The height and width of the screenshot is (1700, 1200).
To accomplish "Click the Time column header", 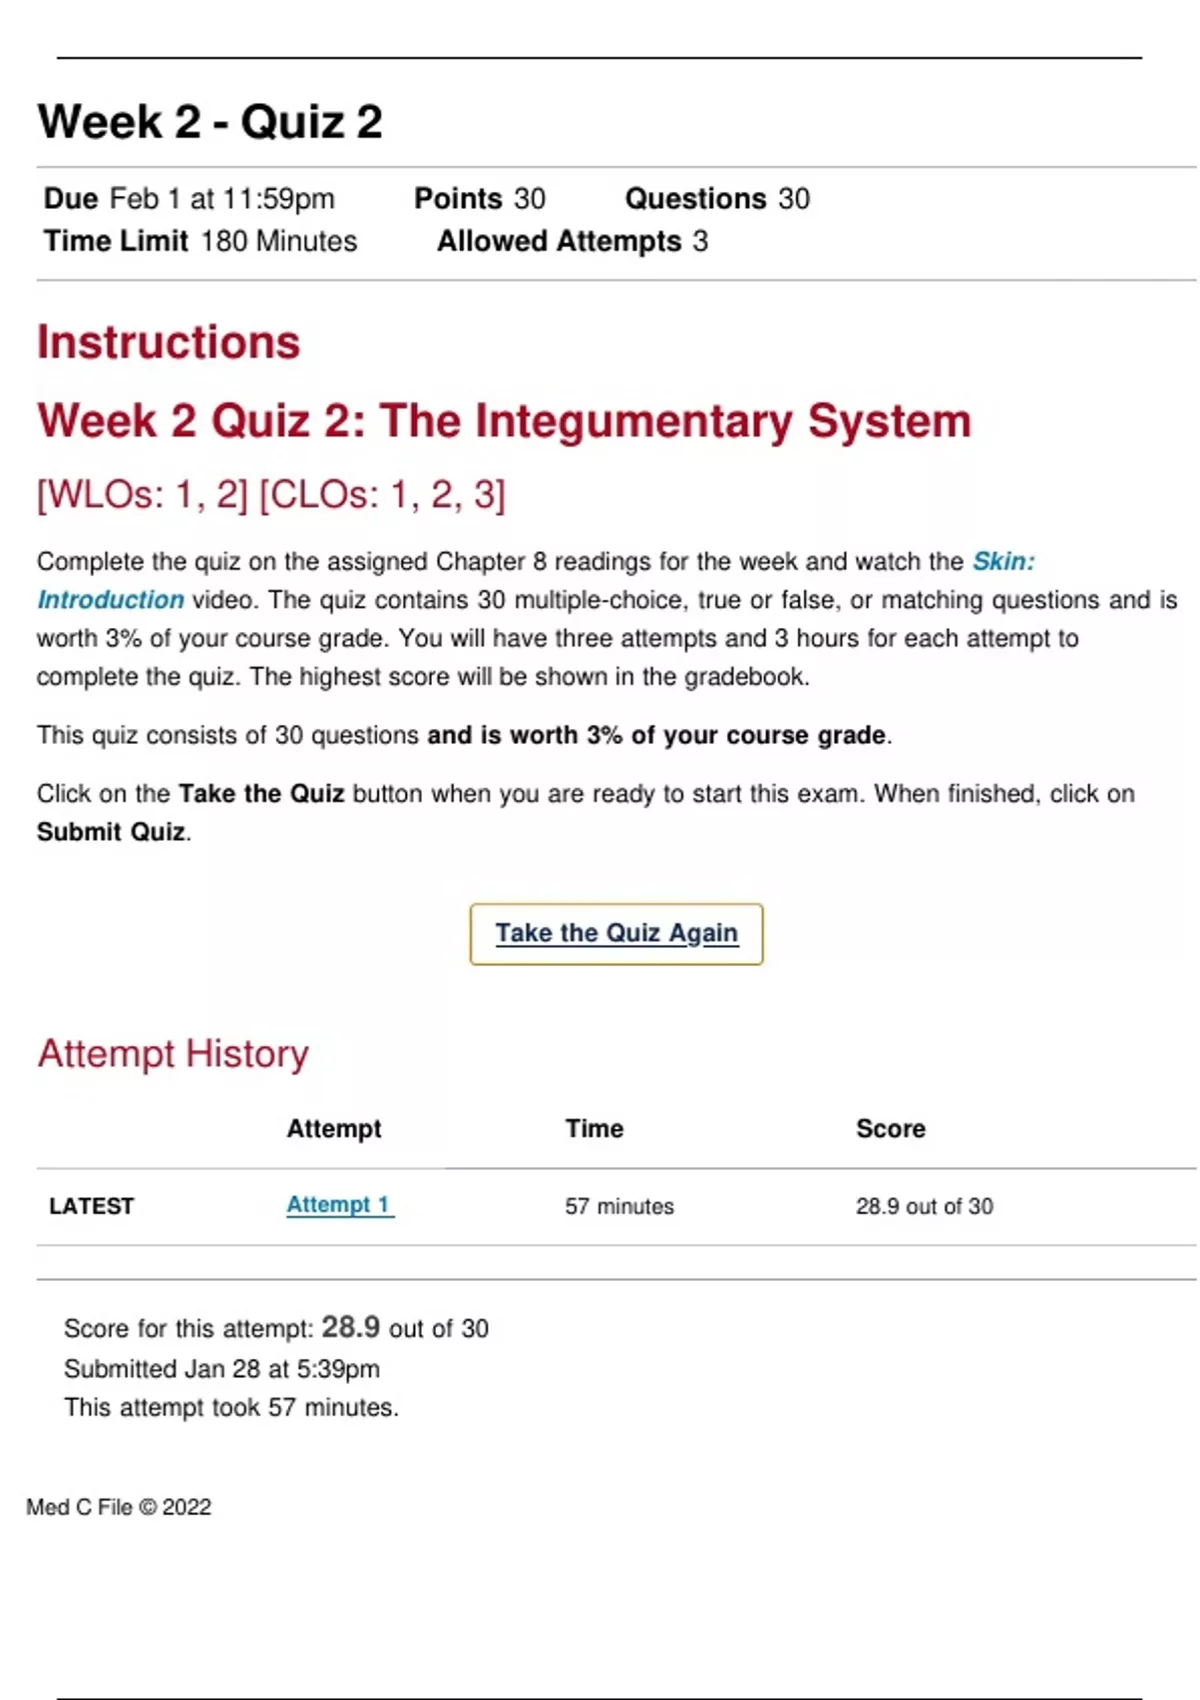I will 594,1129.
